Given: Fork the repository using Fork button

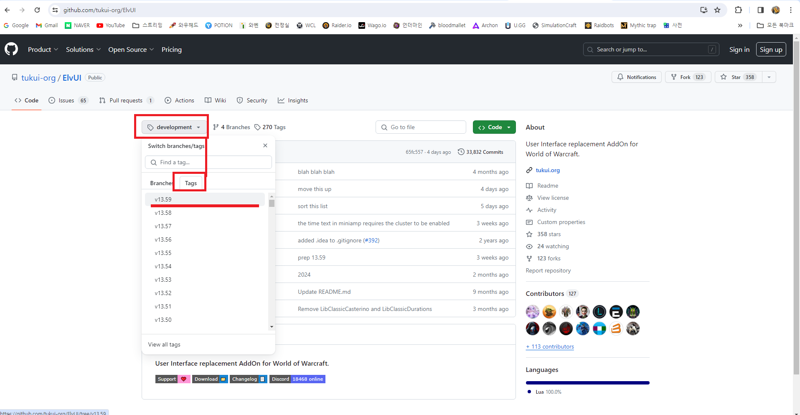Looking at the screenshot, I should tap(685, 77).
